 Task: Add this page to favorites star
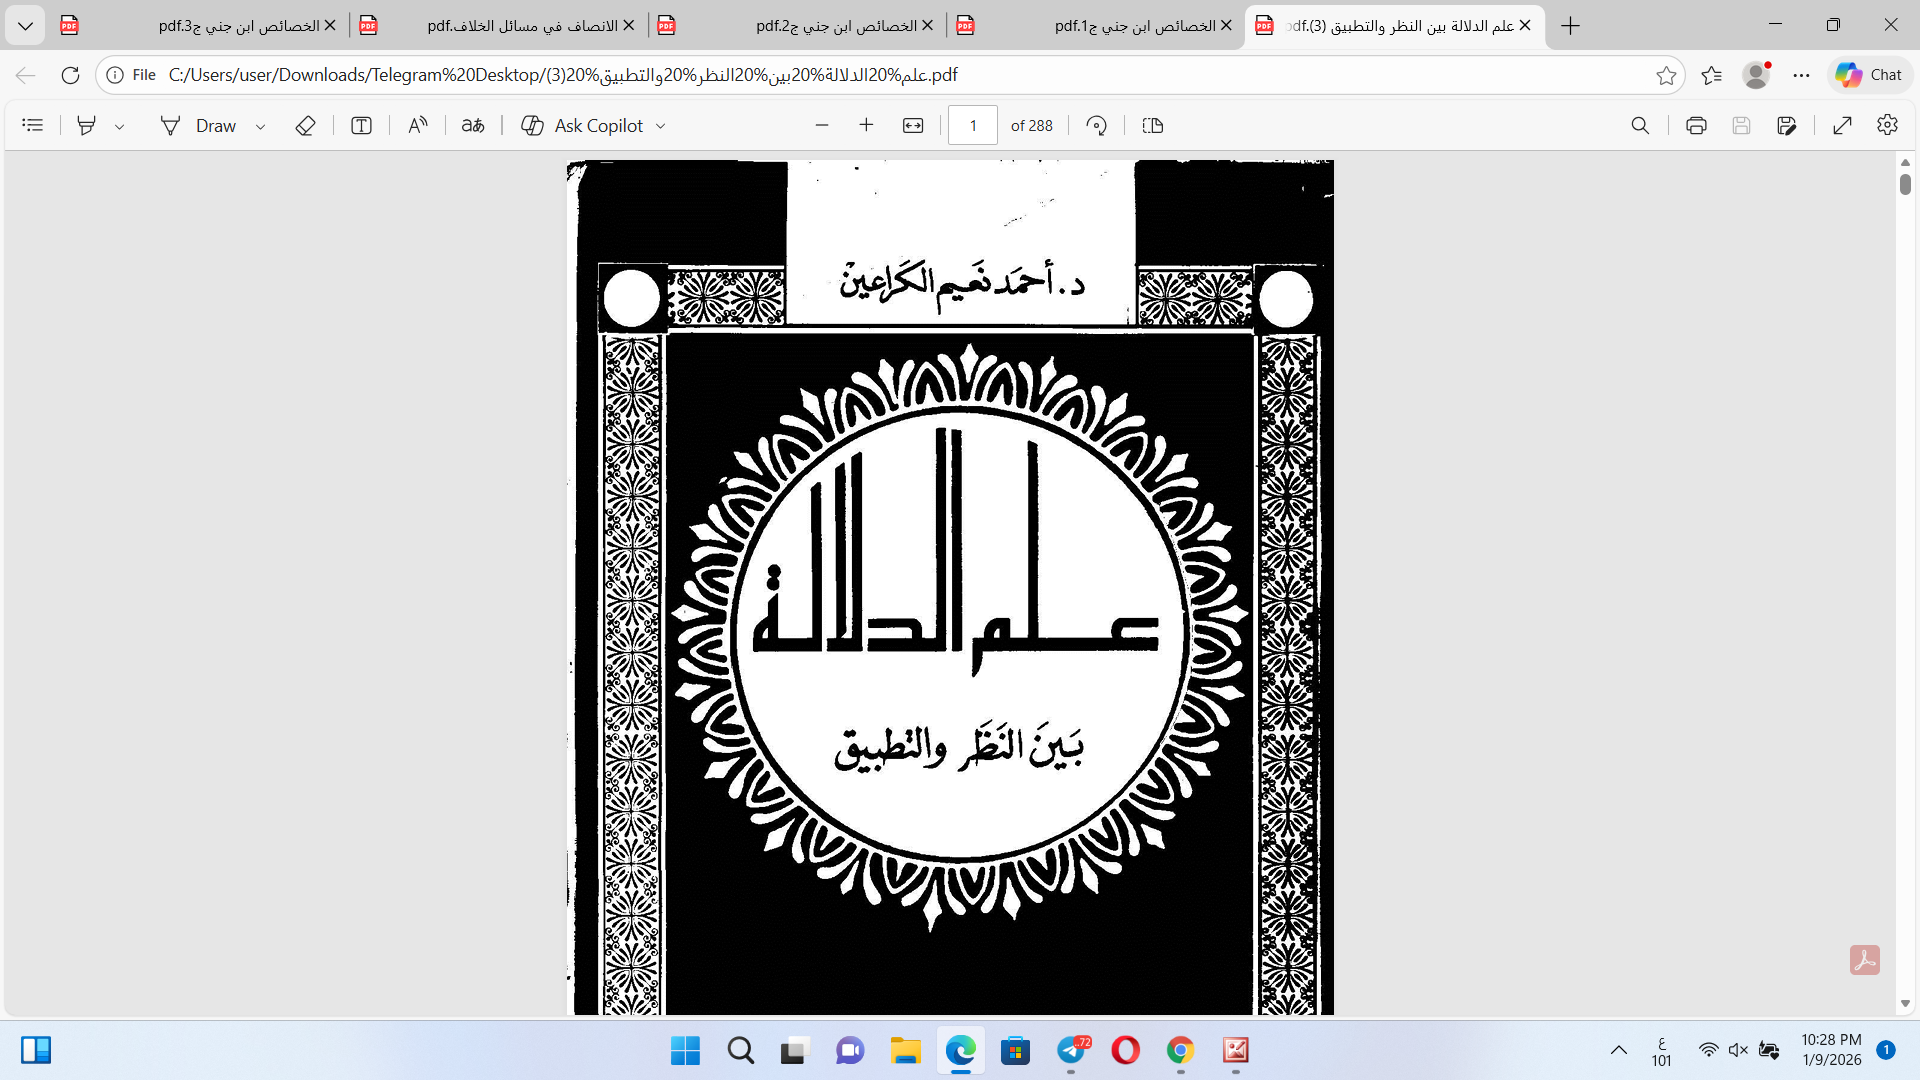1666,75
